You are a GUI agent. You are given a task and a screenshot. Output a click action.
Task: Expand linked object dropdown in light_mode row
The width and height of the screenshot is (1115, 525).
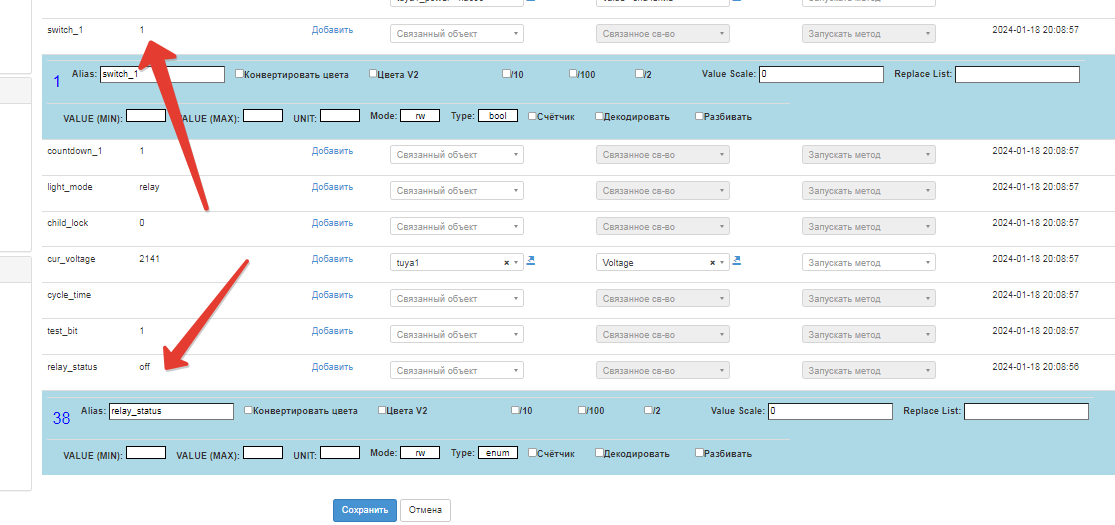pyautogui.click(x=456, y=191)
